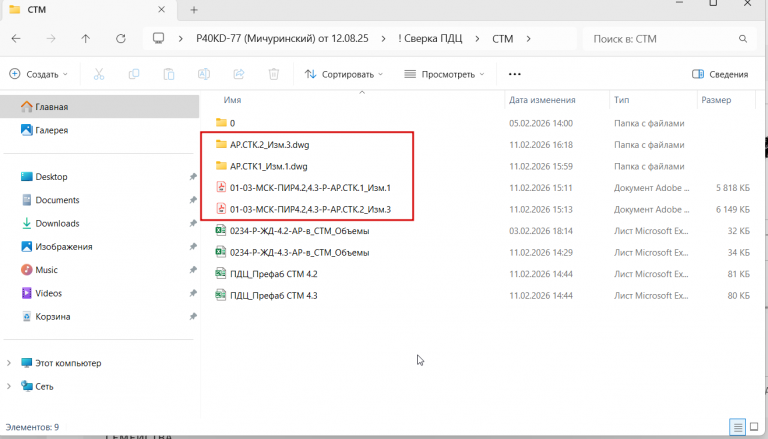Sort by Тип column header
This screenshot has width=768, height=439.
622,100
